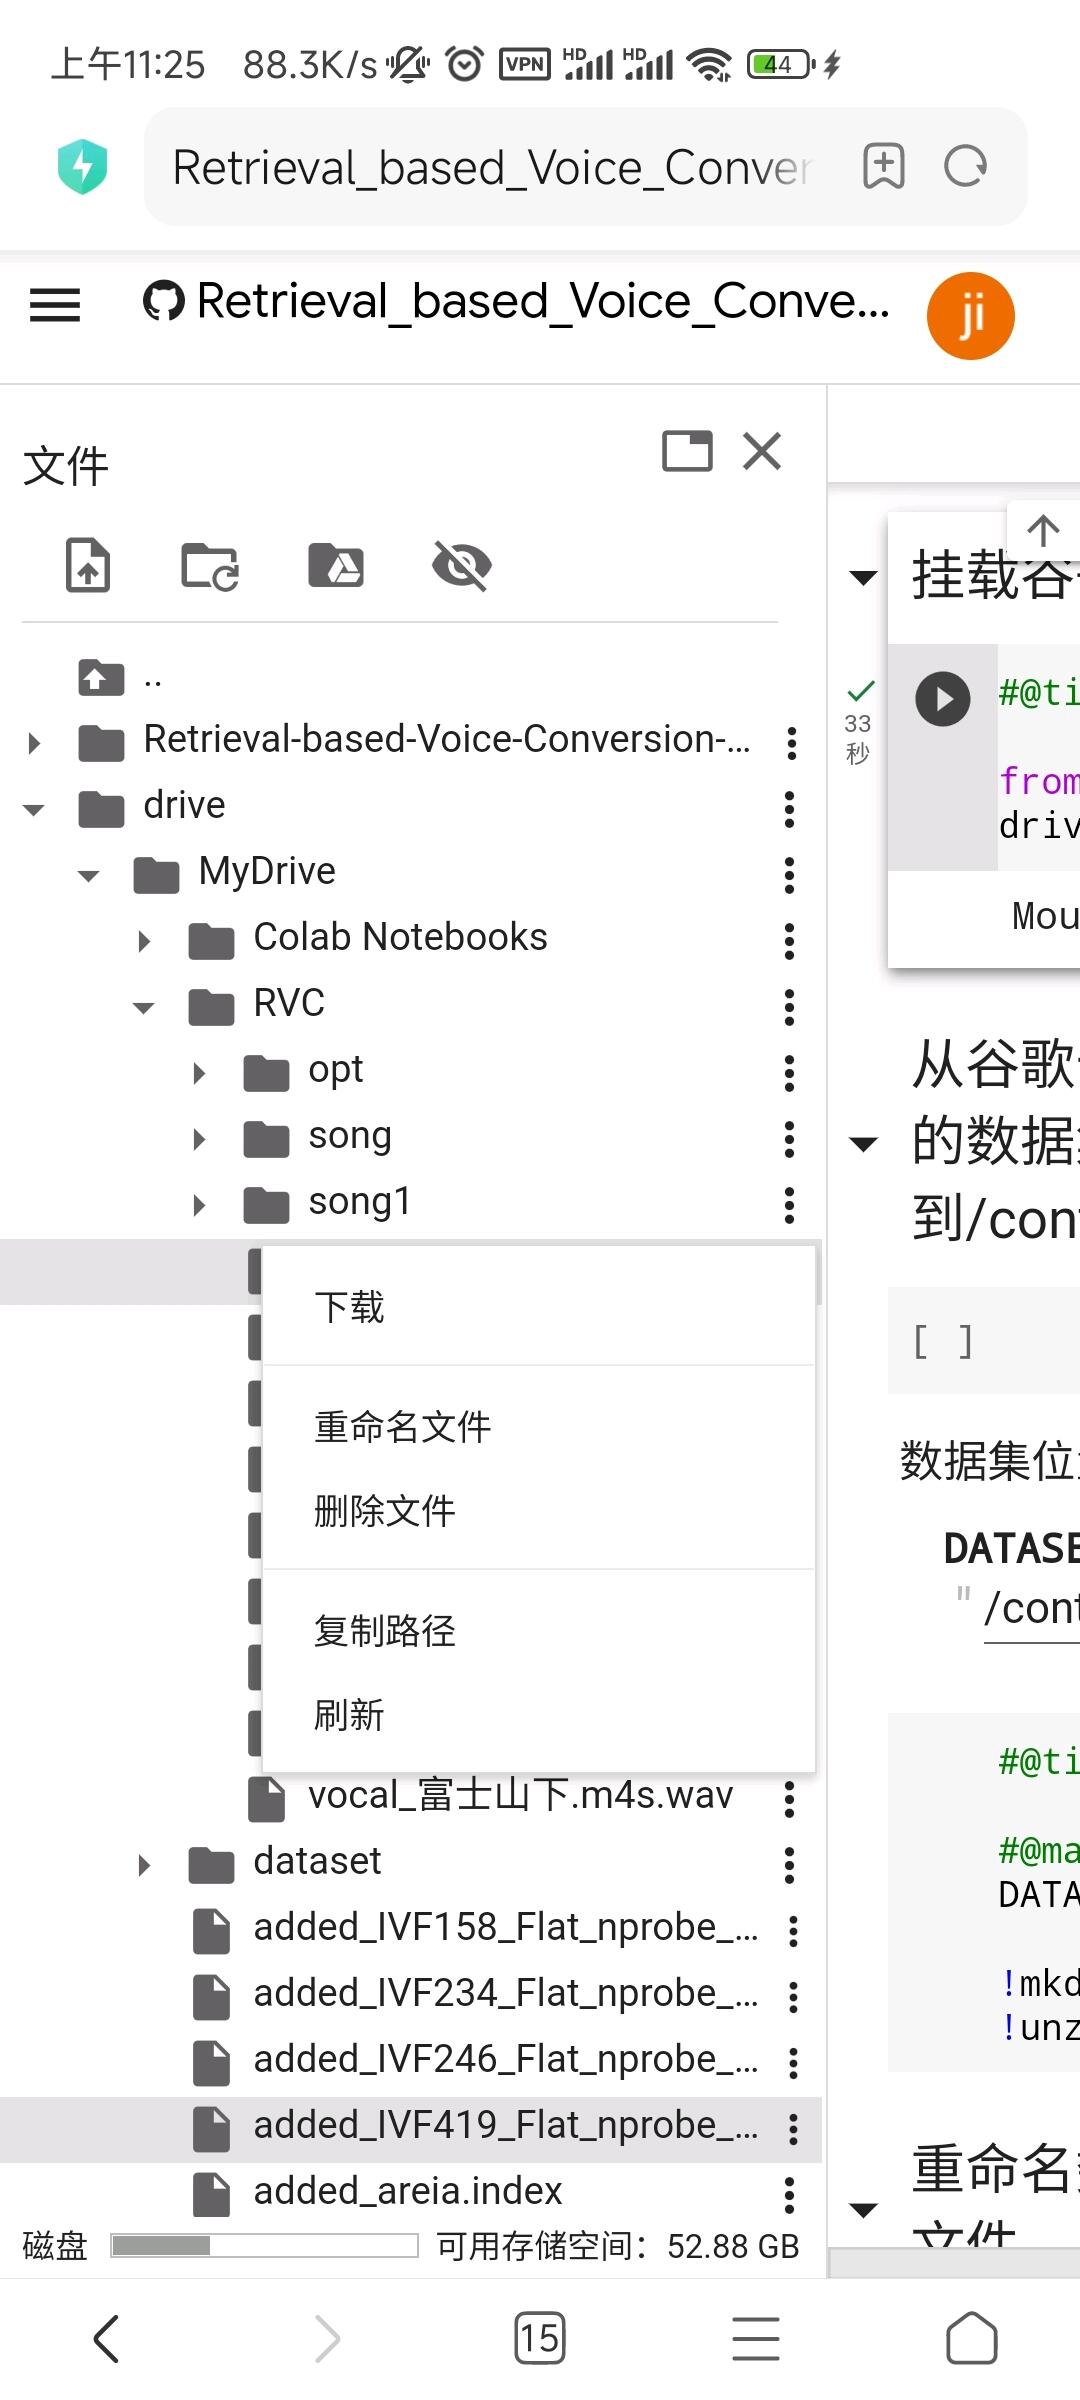The width and height of the screenshot is (1080, 2400).
Task: Expand the opt folder
Action: click(199, 1073)
